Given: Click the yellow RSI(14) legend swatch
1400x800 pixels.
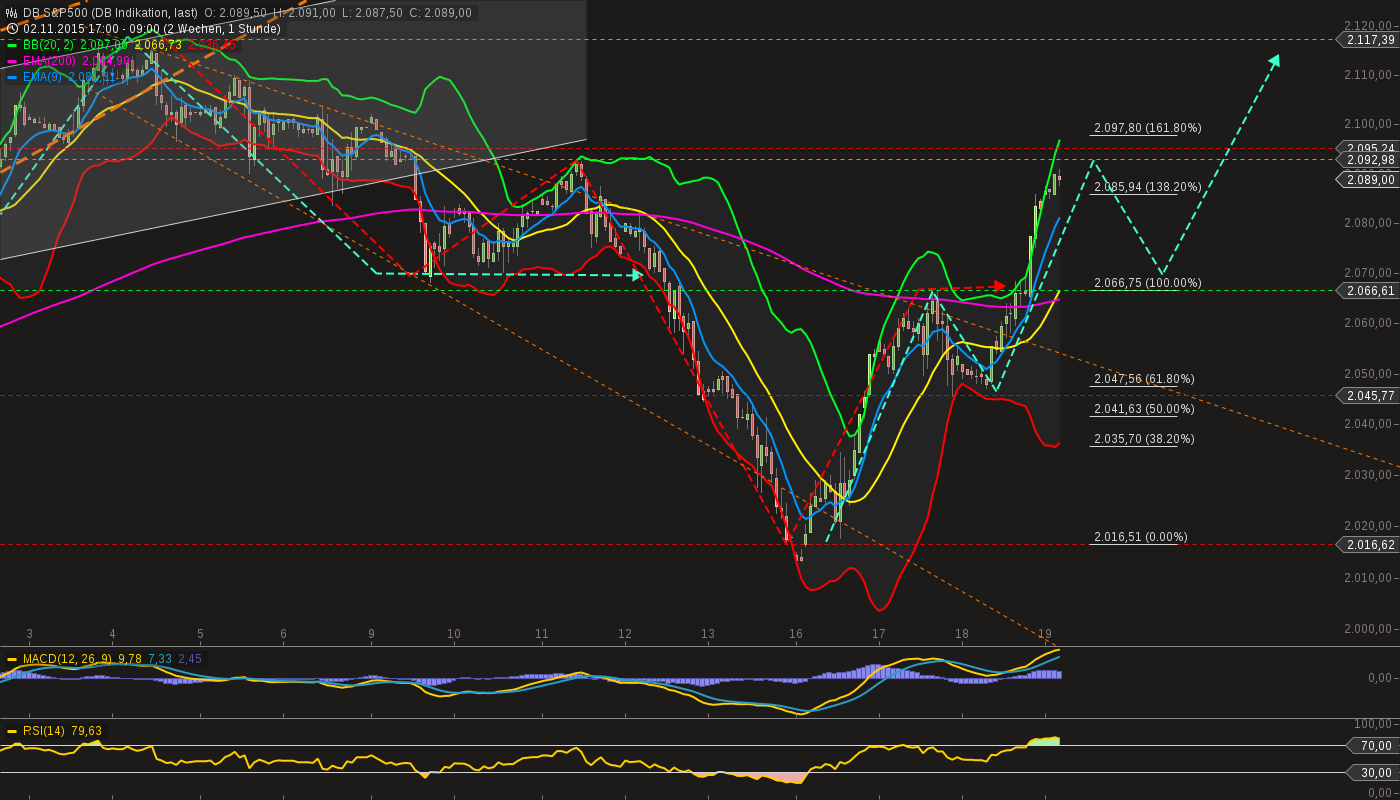Looking at the screenshot, I should point(12,731).
